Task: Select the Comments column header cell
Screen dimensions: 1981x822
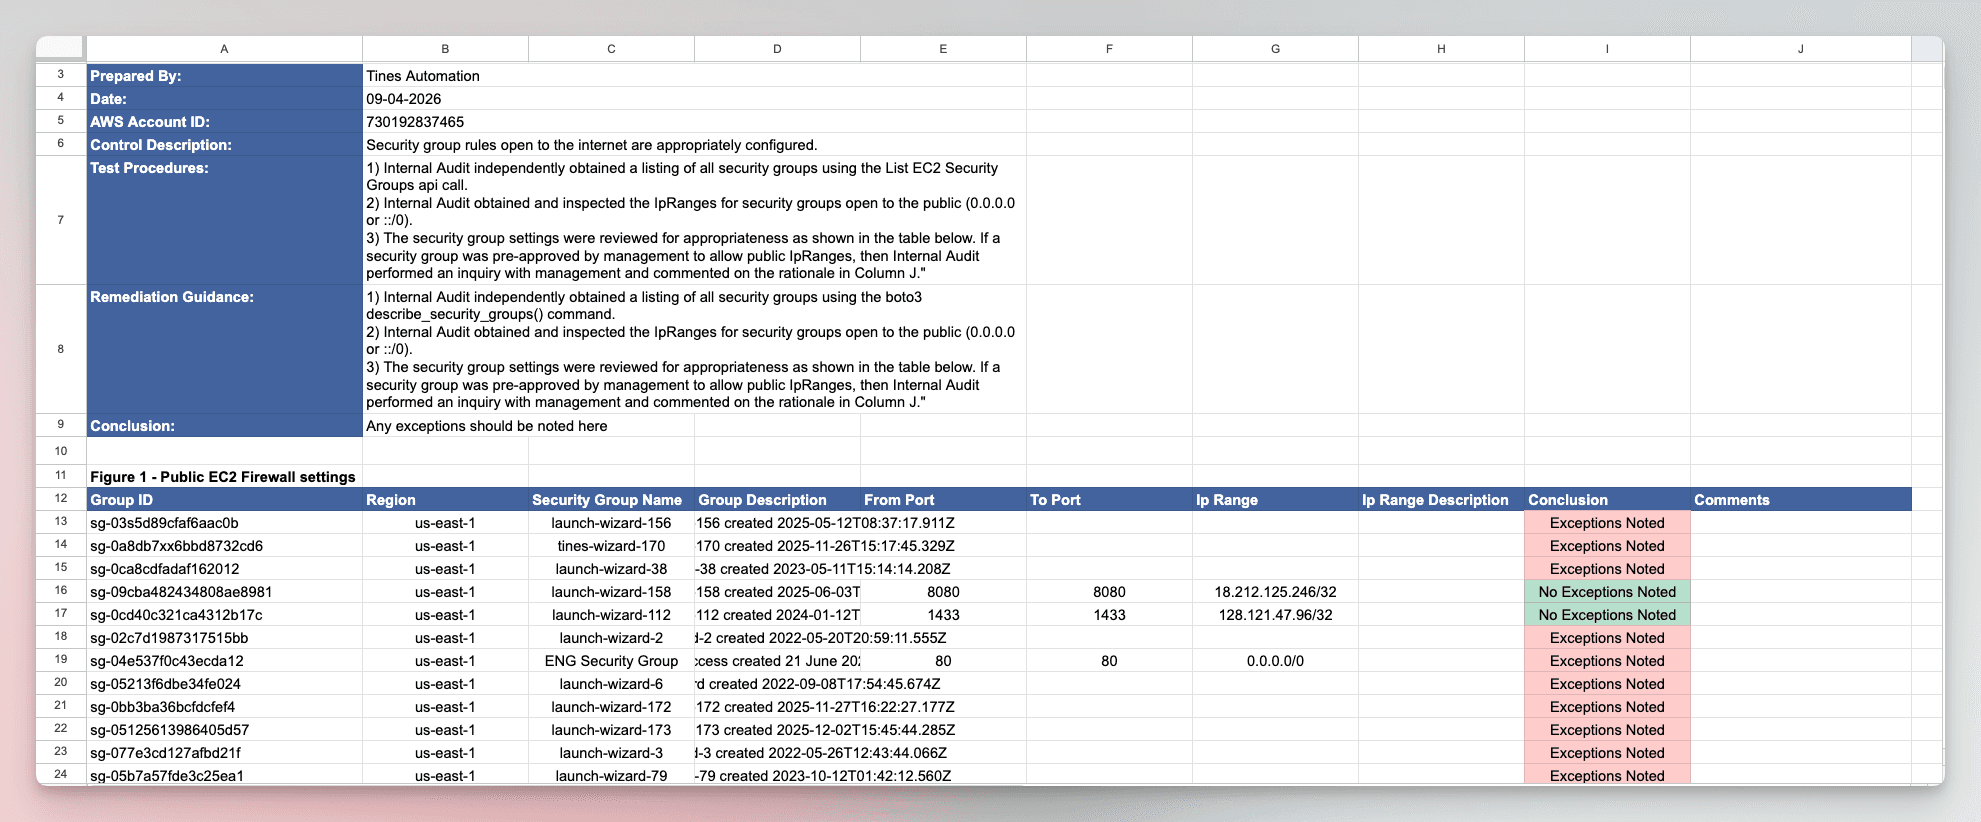Action: pyautogui.click(x=1800, y=499)
